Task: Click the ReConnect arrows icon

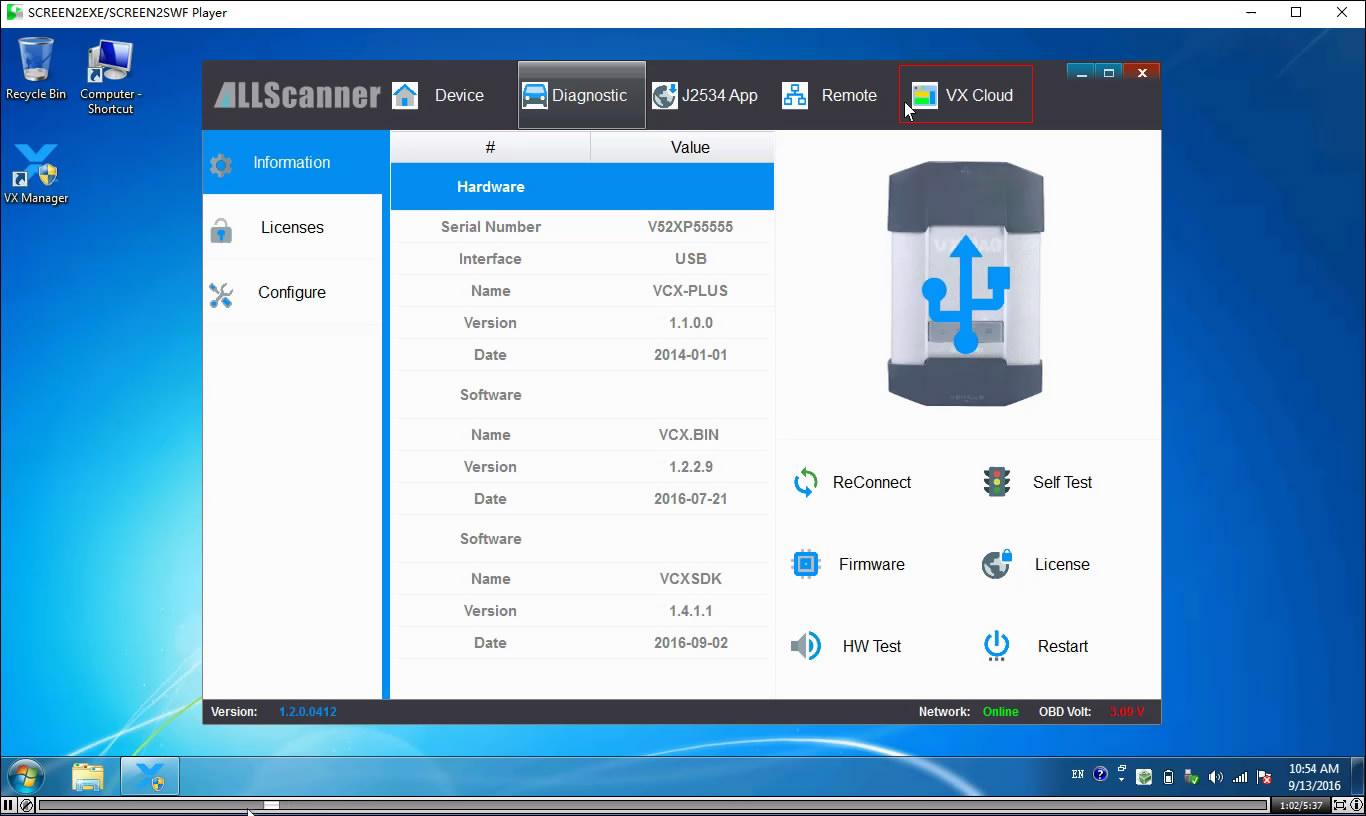Action: pyautogui.click(x=805, y=482)
